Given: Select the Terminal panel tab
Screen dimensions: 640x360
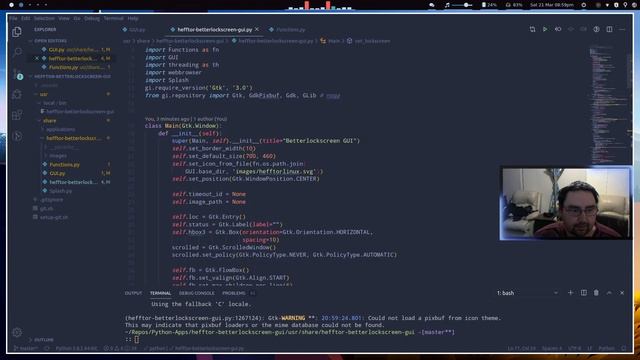Looking at the screenshot, I should (160, 293).
